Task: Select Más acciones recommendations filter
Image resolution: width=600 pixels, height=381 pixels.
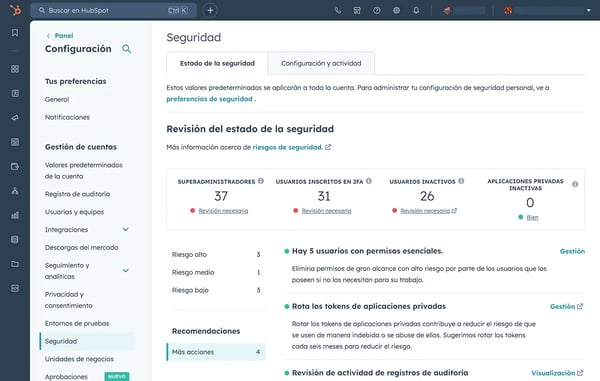Action: [x=216, y=352]
